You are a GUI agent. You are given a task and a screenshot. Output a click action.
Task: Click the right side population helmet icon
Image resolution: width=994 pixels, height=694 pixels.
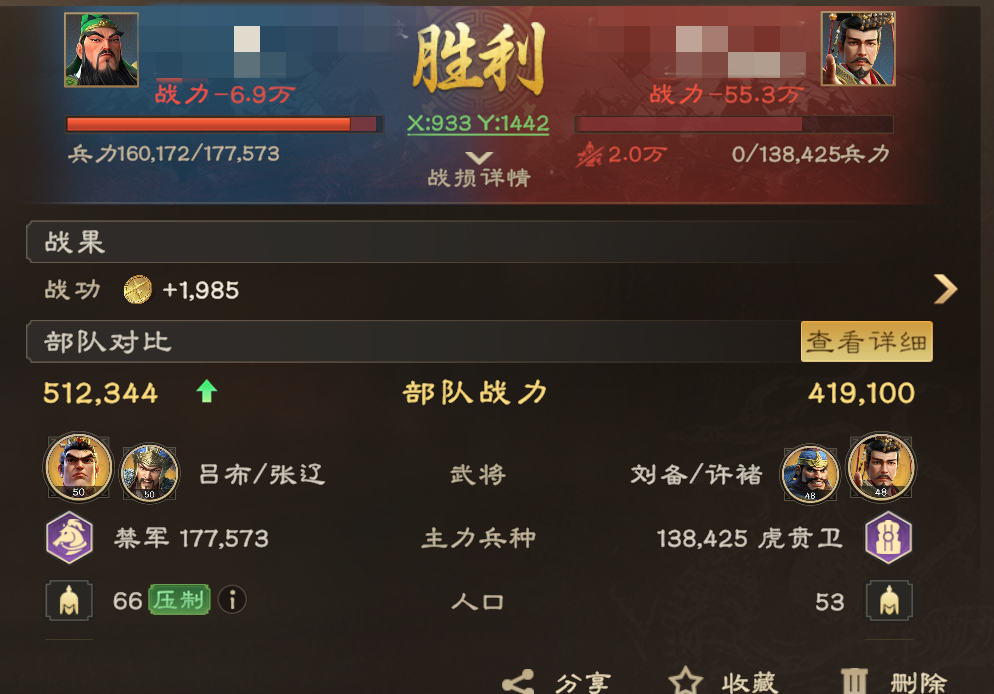click(x=889, y=600)
